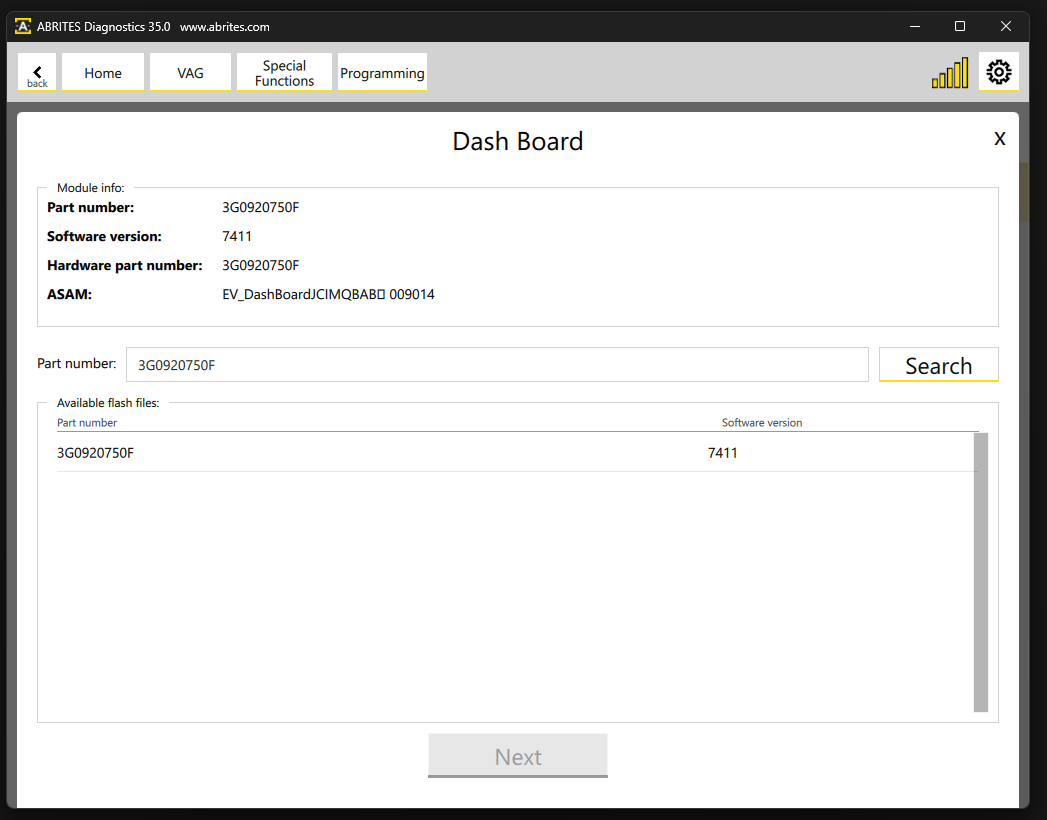The image size is (1047, 820).
Task: Click the Software version column header
Action: tap(762, 423)
